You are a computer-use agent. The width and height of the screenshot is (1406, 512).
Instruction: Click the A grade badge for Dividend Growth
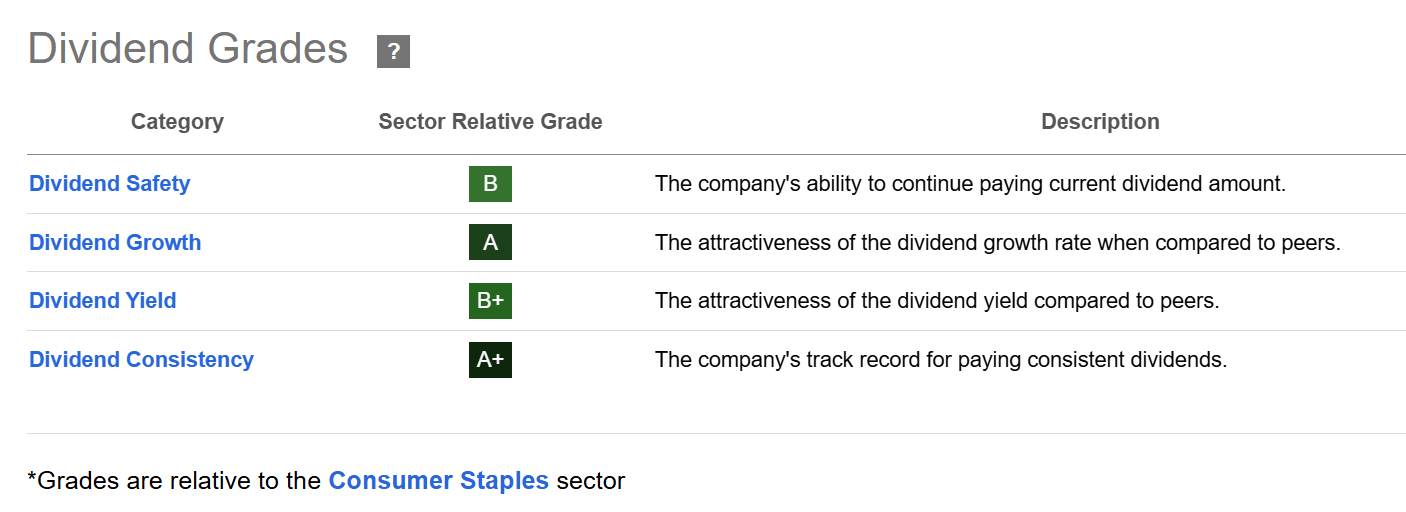(490, 243)
